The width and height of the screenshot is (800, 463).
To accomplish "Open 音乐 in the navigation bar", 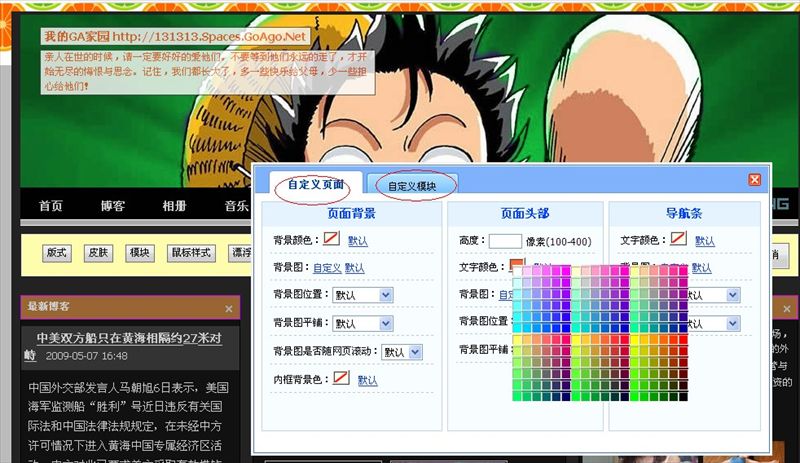I will (x=236, y=206).
